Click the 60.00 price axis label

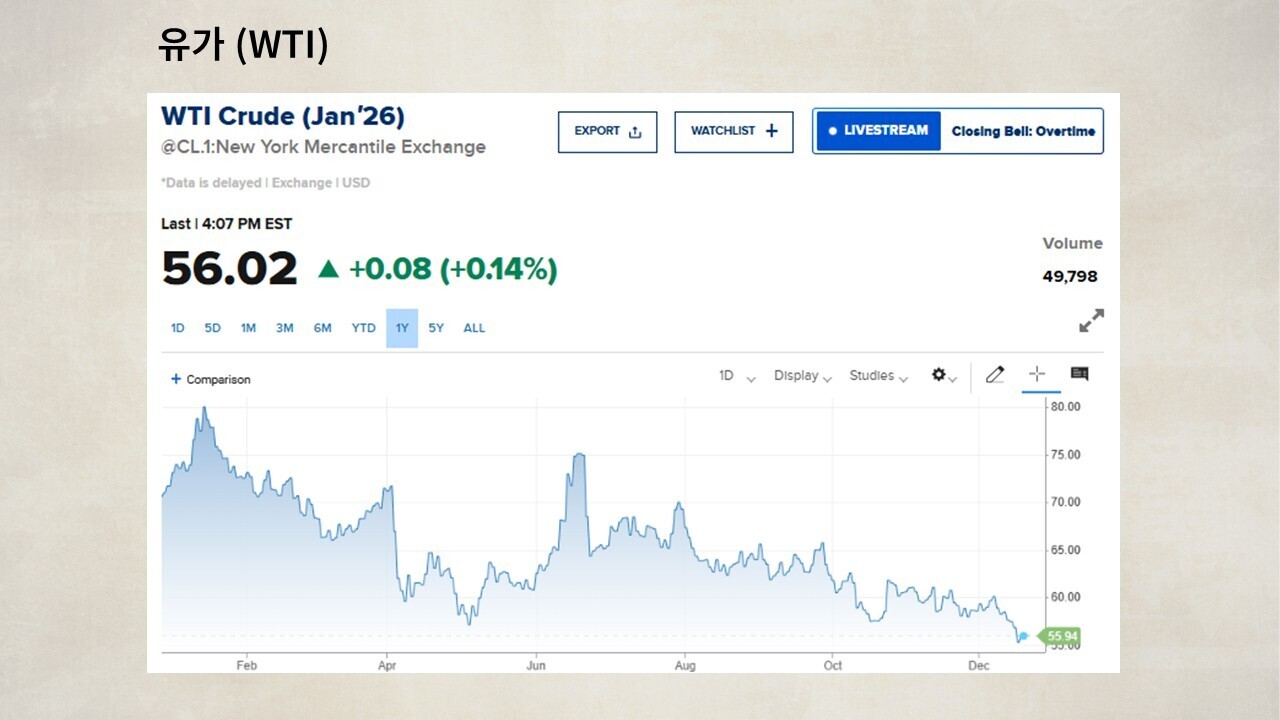click(x=1065, y=597)
